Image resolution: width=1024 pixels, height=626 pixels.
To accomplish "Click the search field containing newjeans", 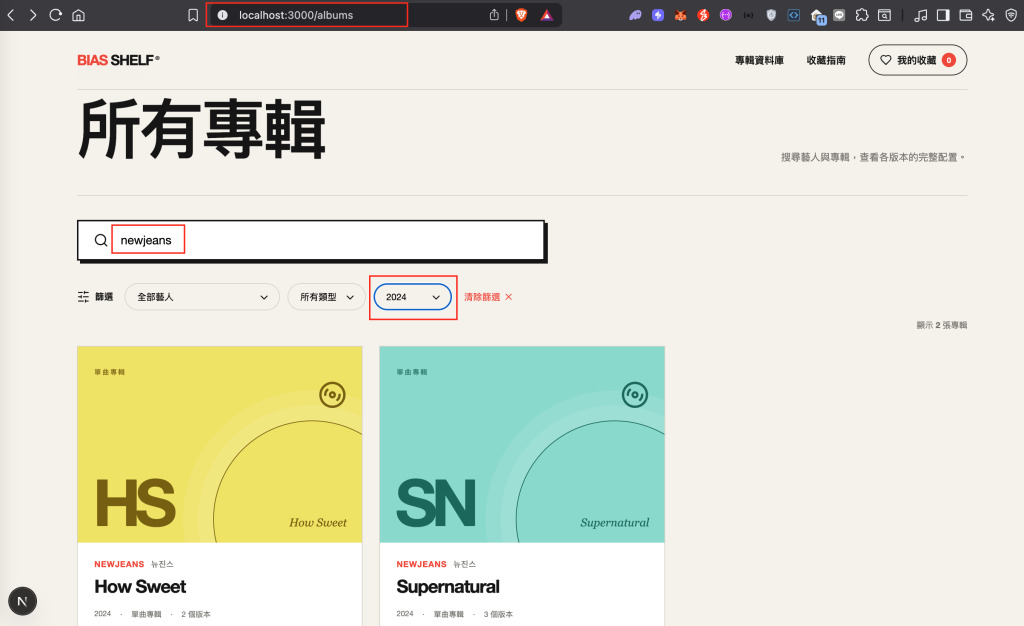I will pyautogui.click(x=311, y=240).
